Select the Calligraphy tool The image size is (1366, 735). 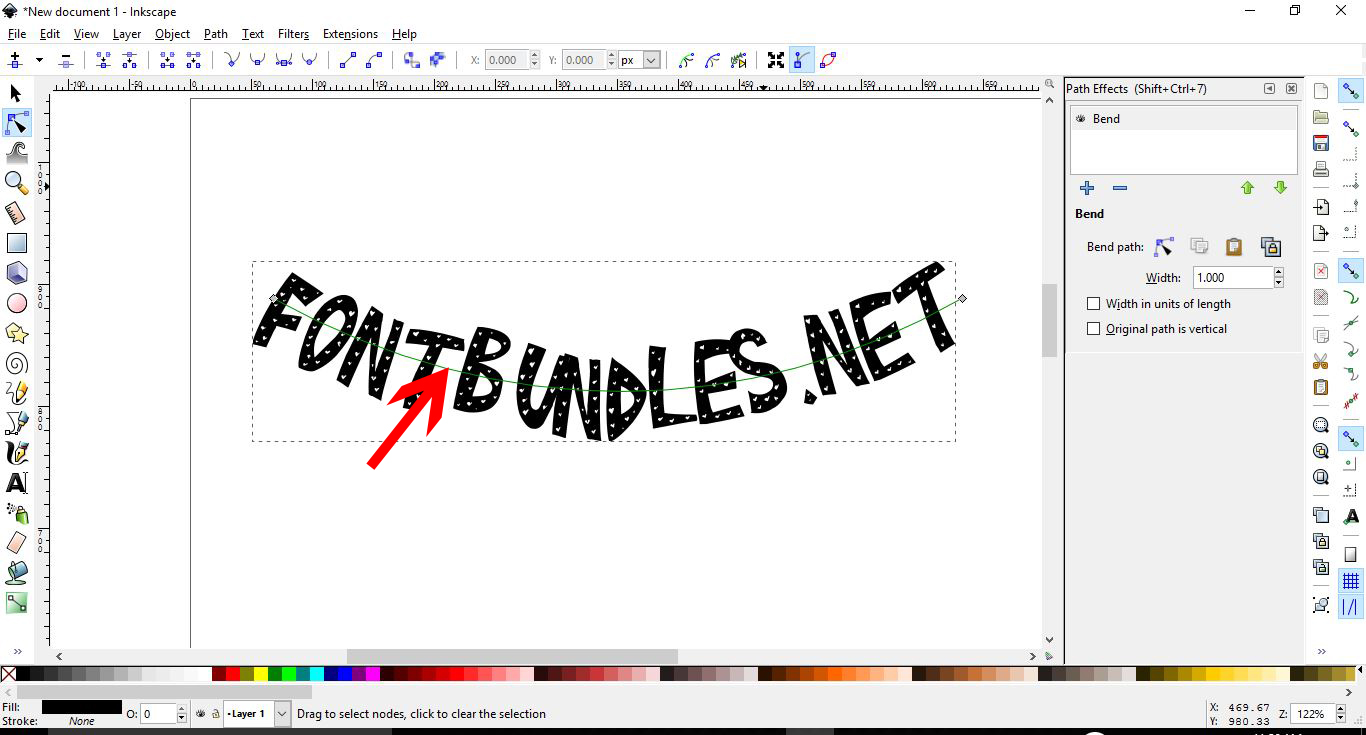pyautogui.click(x=17, y=452)
